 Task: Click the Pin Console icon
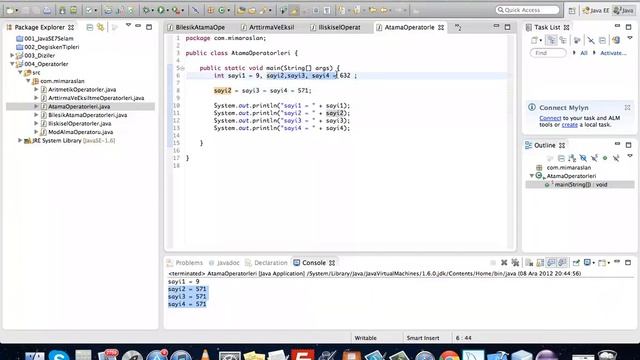click(x=576, y=262)
